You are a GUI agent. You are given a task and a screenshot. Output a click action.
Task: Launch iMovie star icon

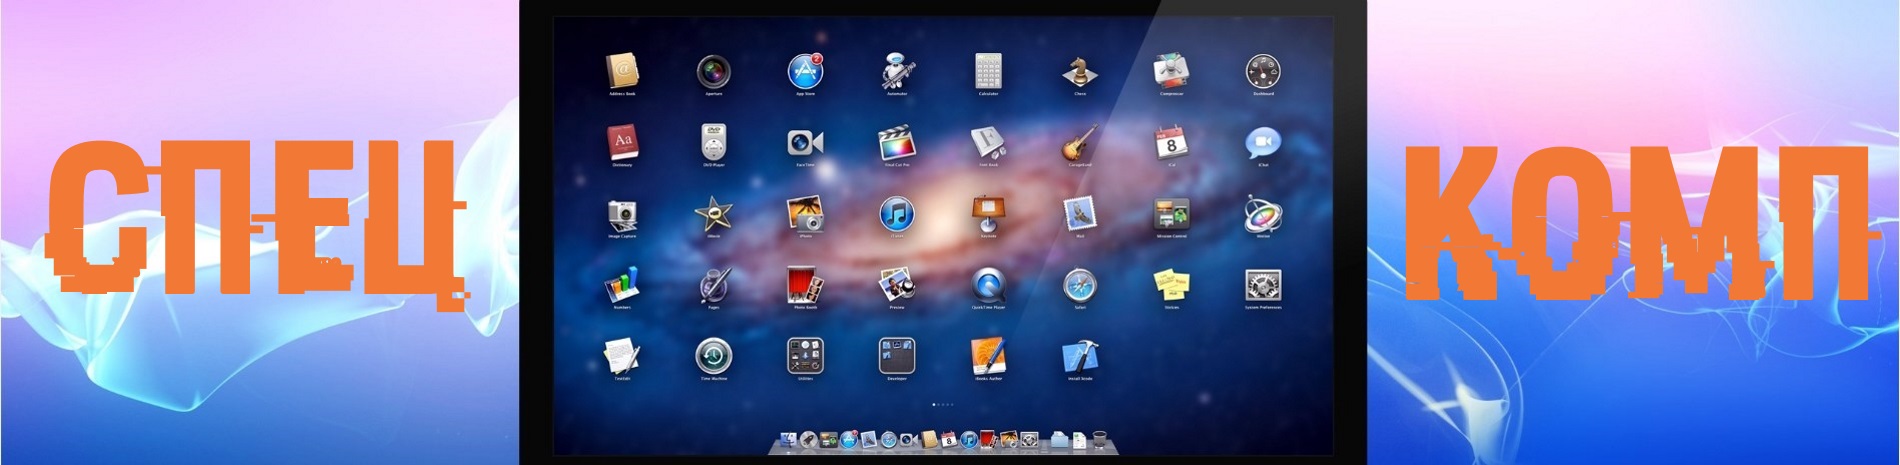tap(713, 214)
